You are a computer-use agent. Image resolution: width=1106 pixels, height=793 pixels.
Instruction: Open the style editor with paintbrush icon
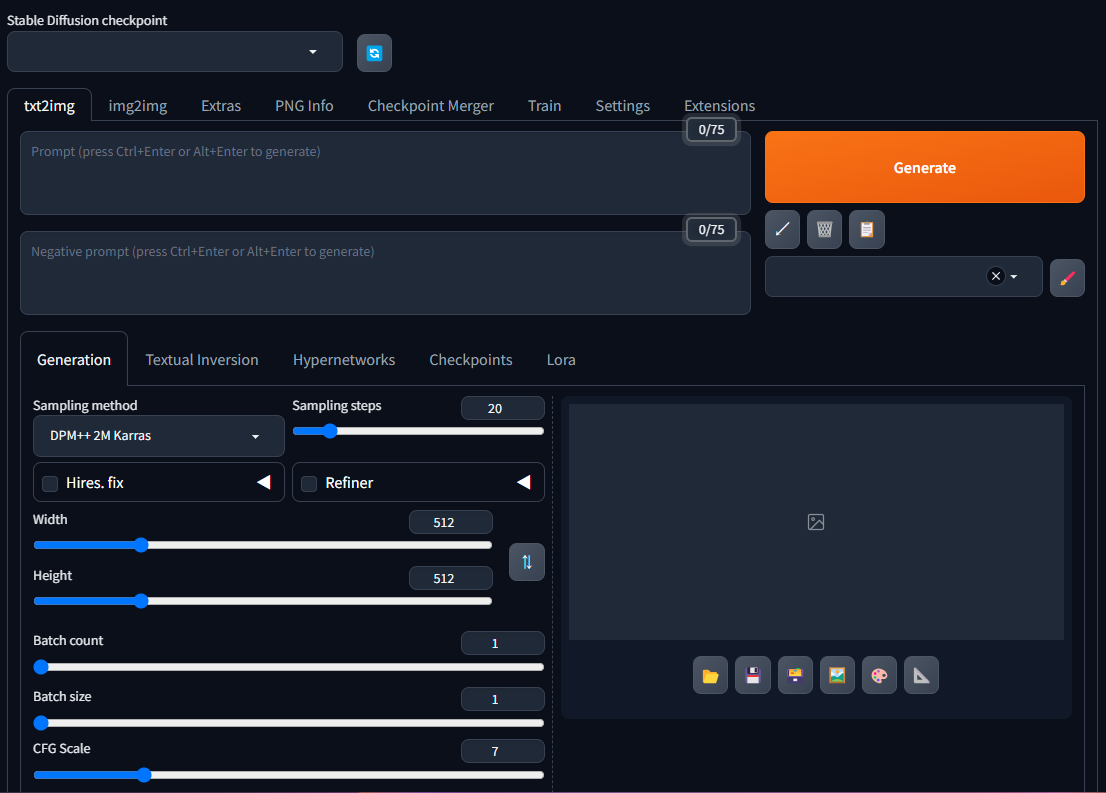click(x=1067, y=278)
